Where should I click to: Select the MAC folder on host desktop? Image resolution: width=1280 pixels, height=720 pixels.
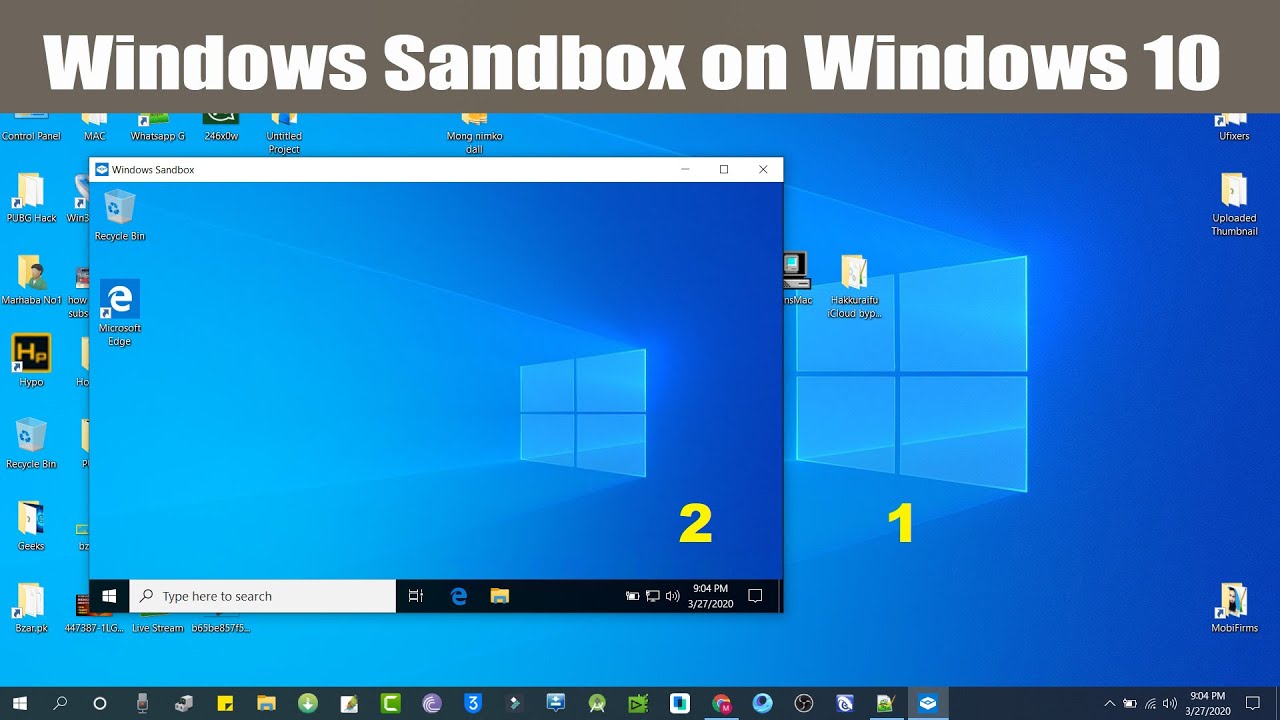(x=95, y=128)
